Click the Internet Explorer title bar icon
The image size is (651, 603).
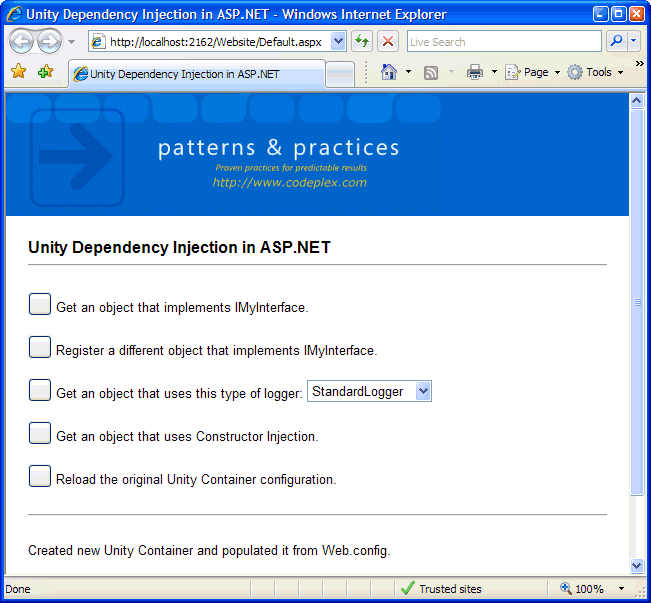tap(15, 14)
